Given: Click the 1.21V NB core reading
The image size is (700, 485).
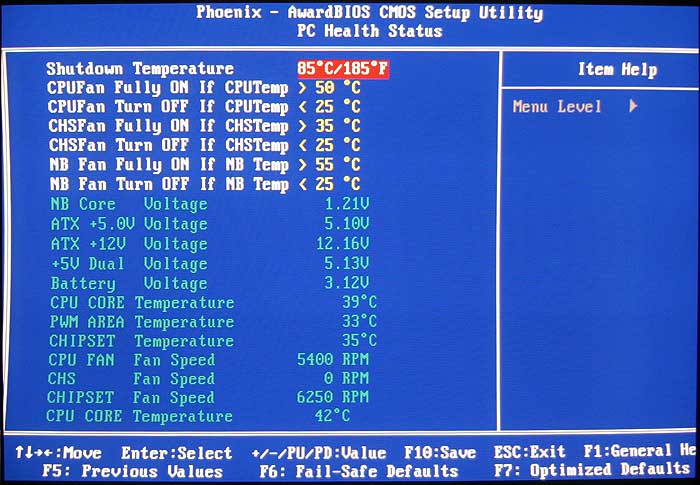Looking at the screenshot, I should (x=347, y=205).
